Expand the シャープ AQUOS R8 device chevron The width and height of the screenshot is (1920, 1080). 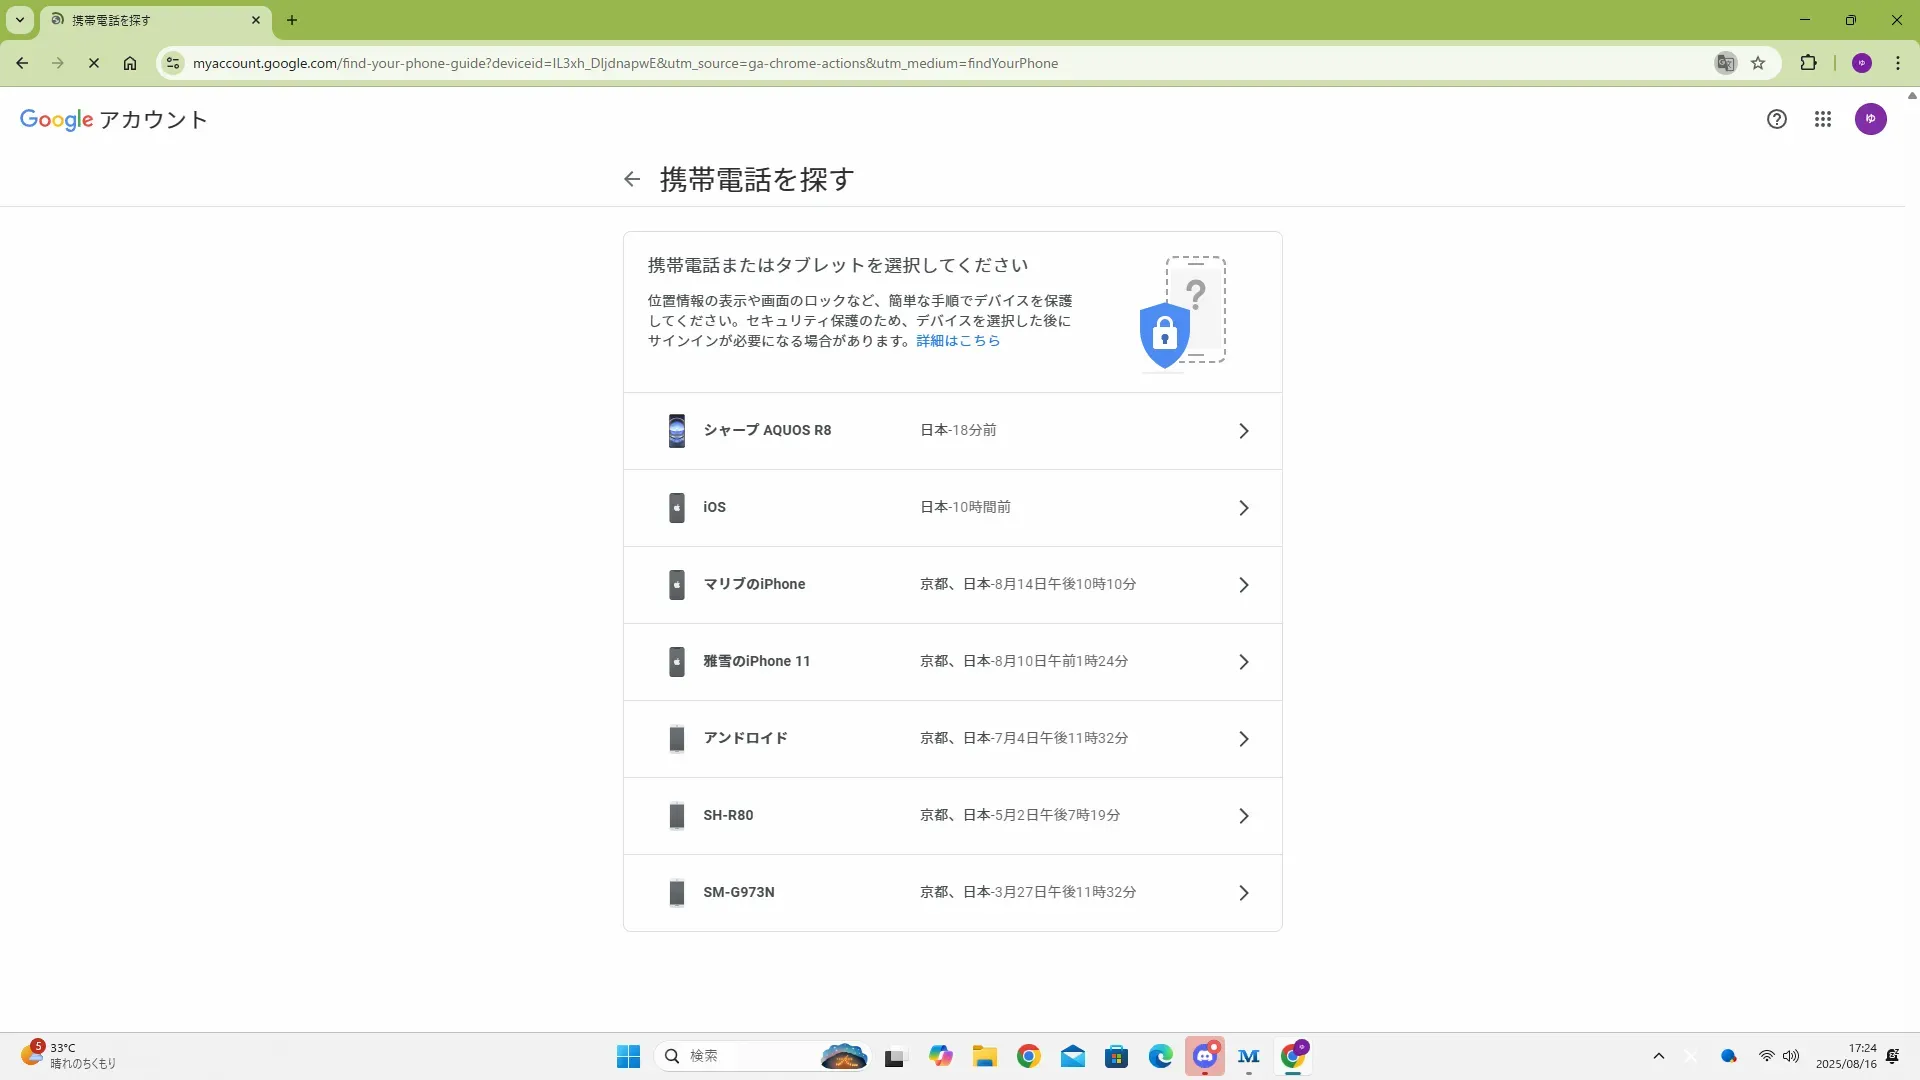[1243, 431]
